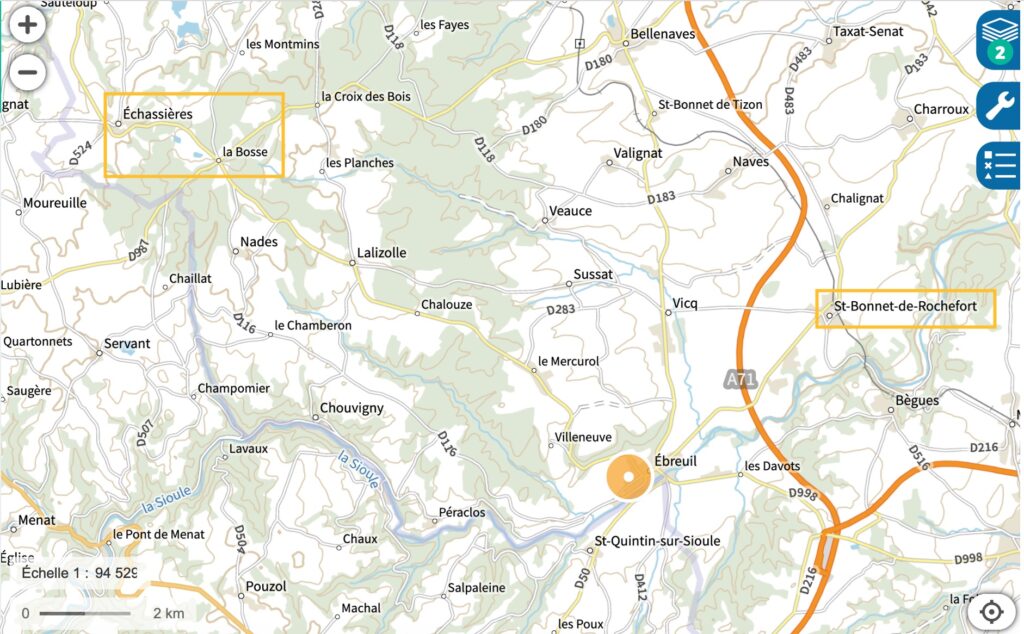The width and height of the screenshot is (1024, 634).
Task: Select the Chouvigny place name
Action: pos(351,408)
